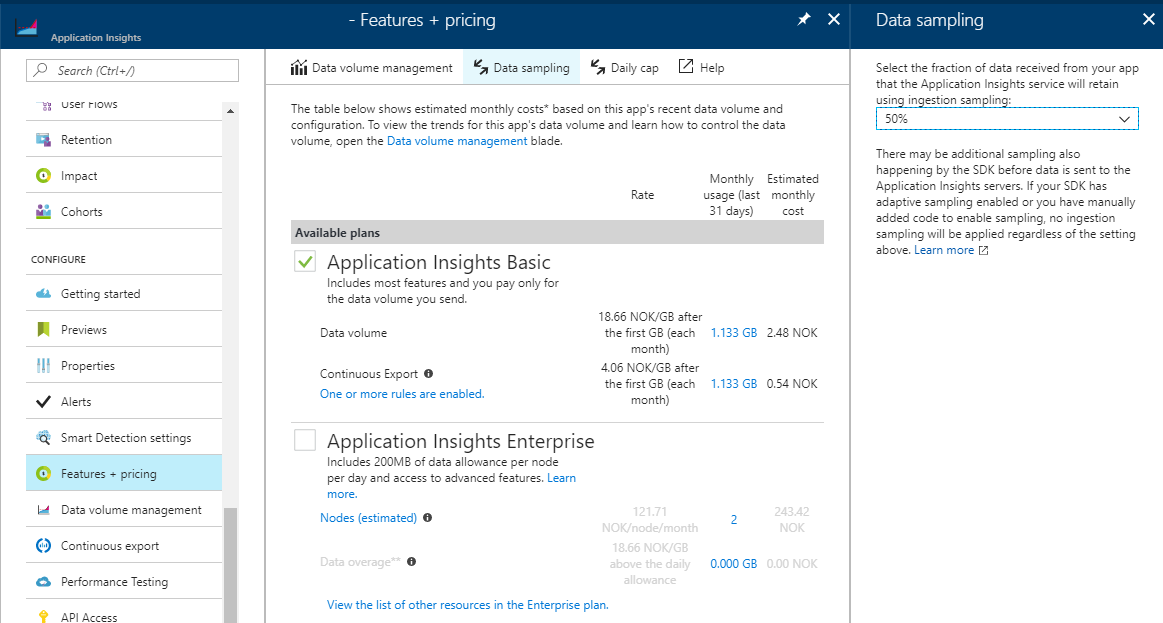1163x623 pixels.
Task: Click the sidebar scrollbar thumb
Action: tap(231, 565)
